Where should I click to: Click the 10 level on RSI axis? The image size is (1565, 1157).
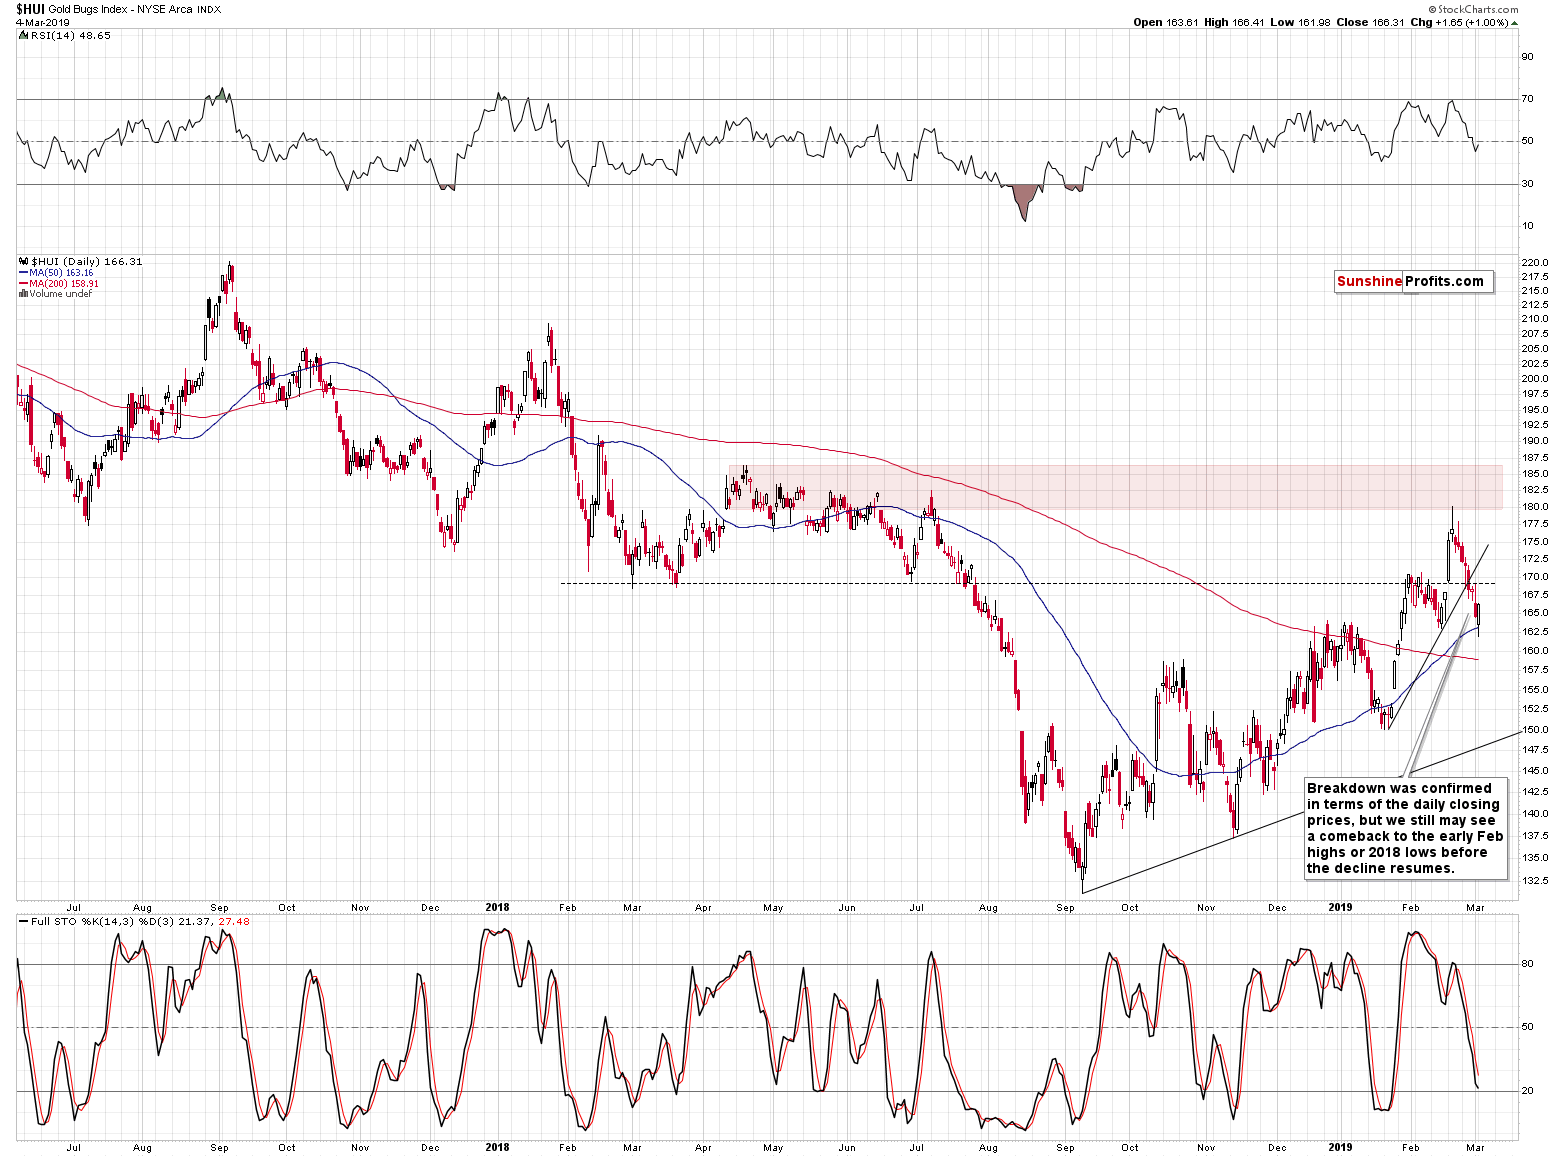1527,225
